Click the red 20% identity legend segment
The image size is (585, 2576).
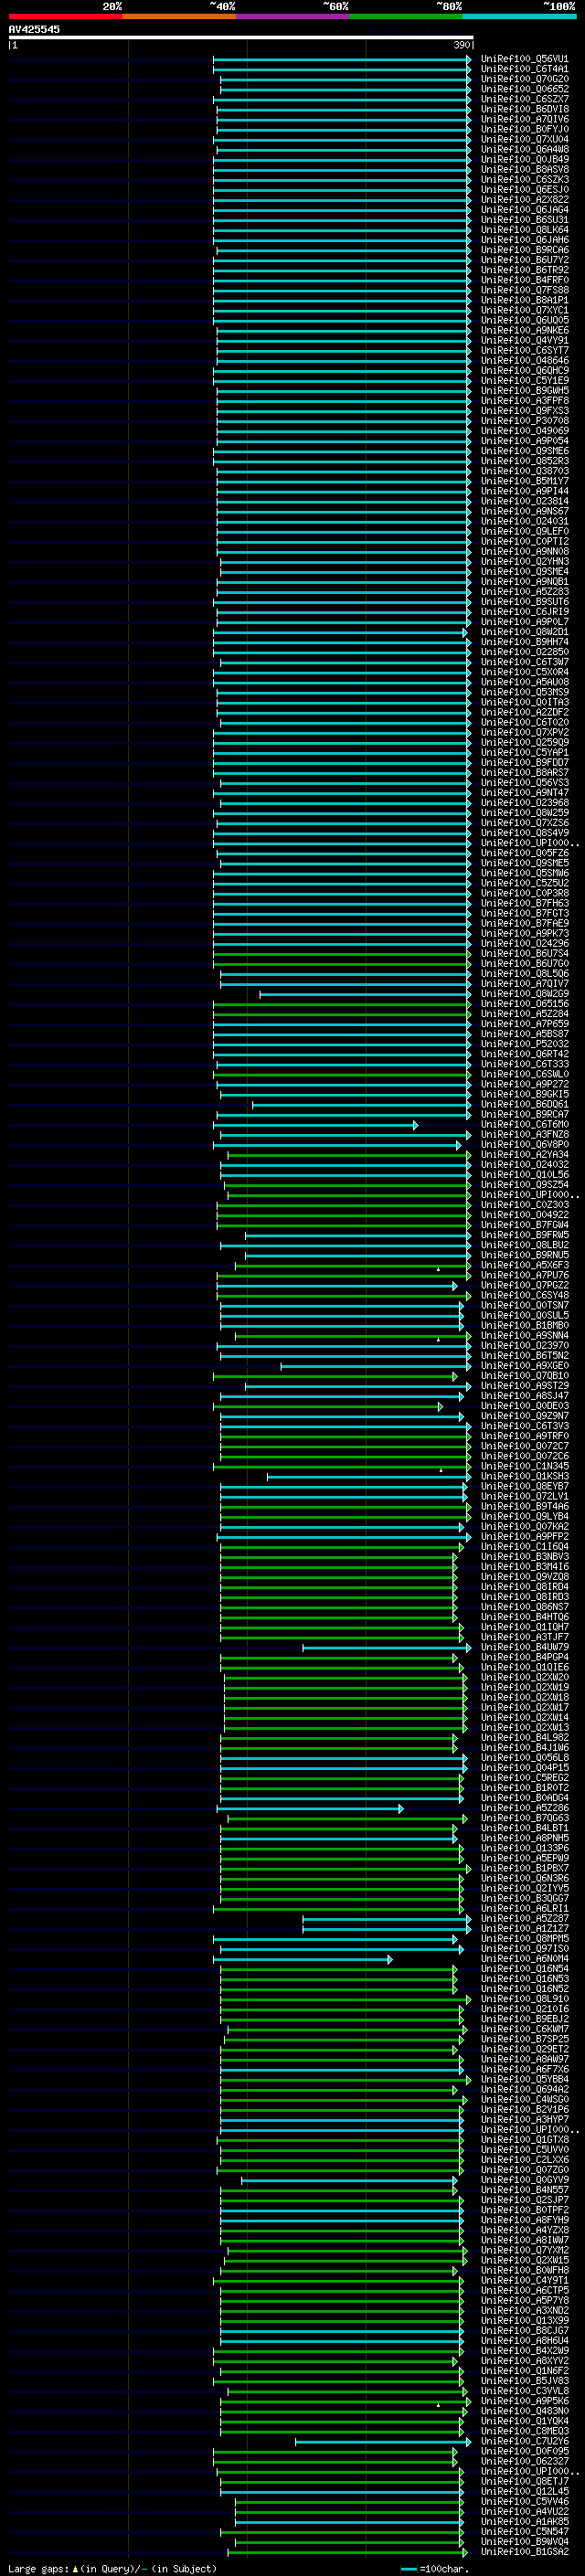[x=65, y=16]
